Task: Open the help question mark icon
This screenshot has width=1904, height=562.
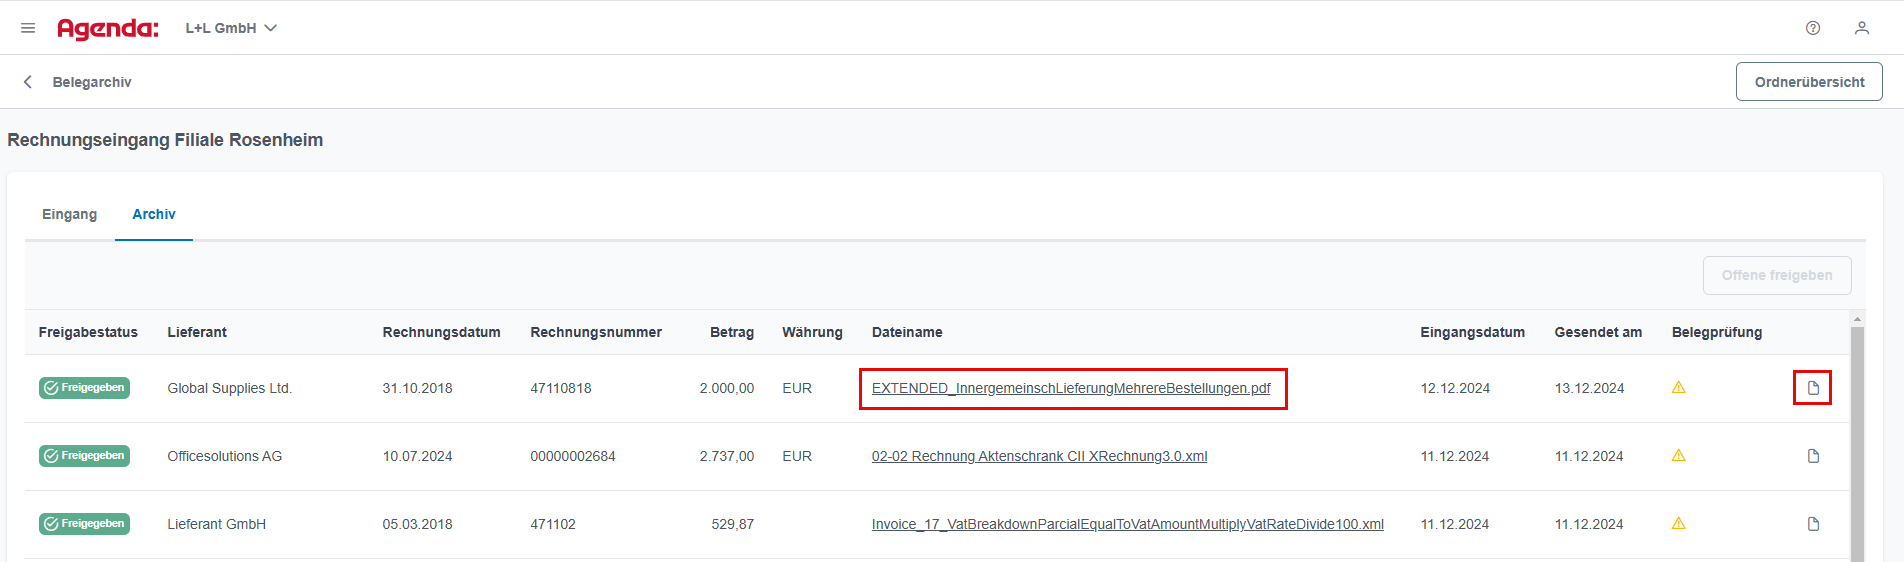Action: click(1813, 28)
